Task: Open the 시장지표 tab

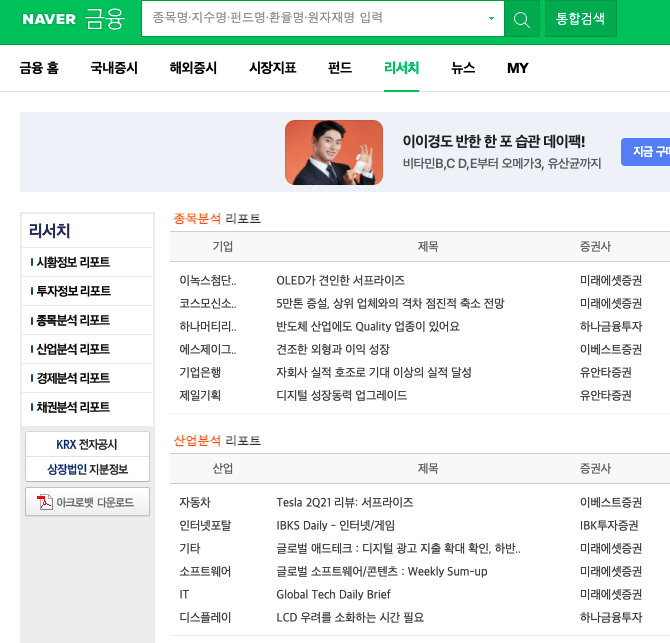Action: pyautogui.click(x=273, y=68)
